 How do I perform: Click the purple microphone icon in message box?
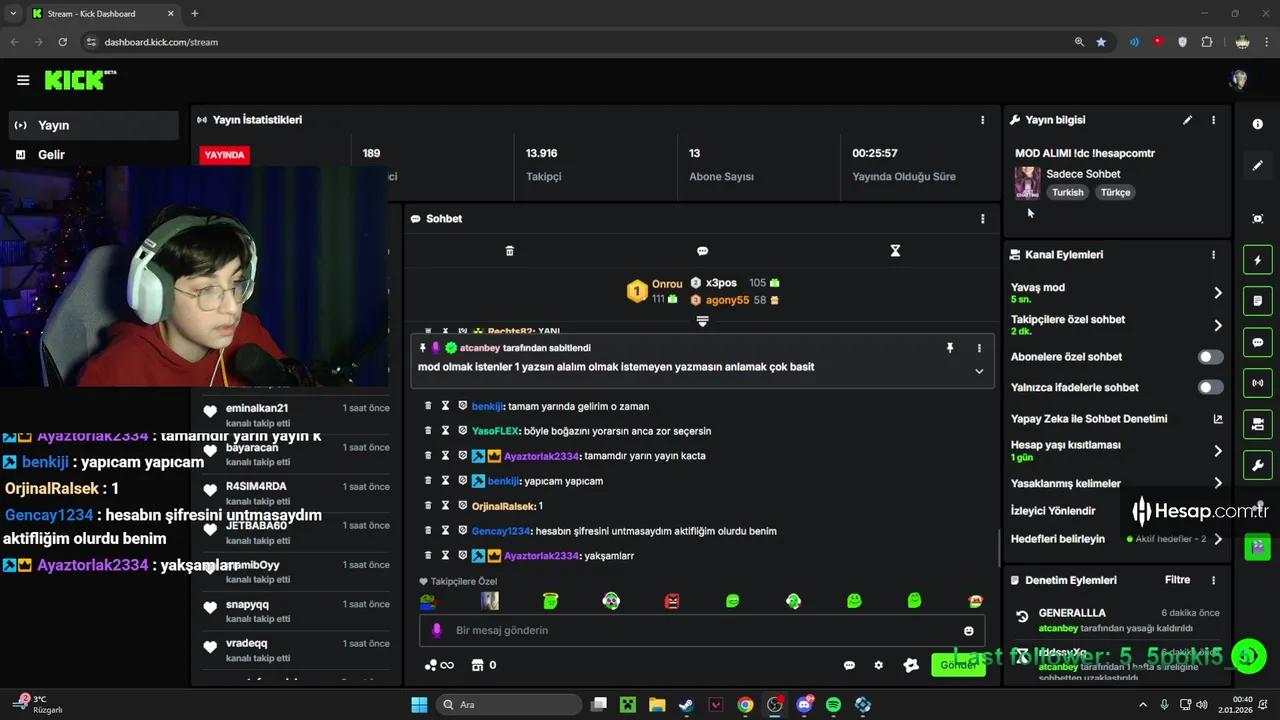[436, 631]
